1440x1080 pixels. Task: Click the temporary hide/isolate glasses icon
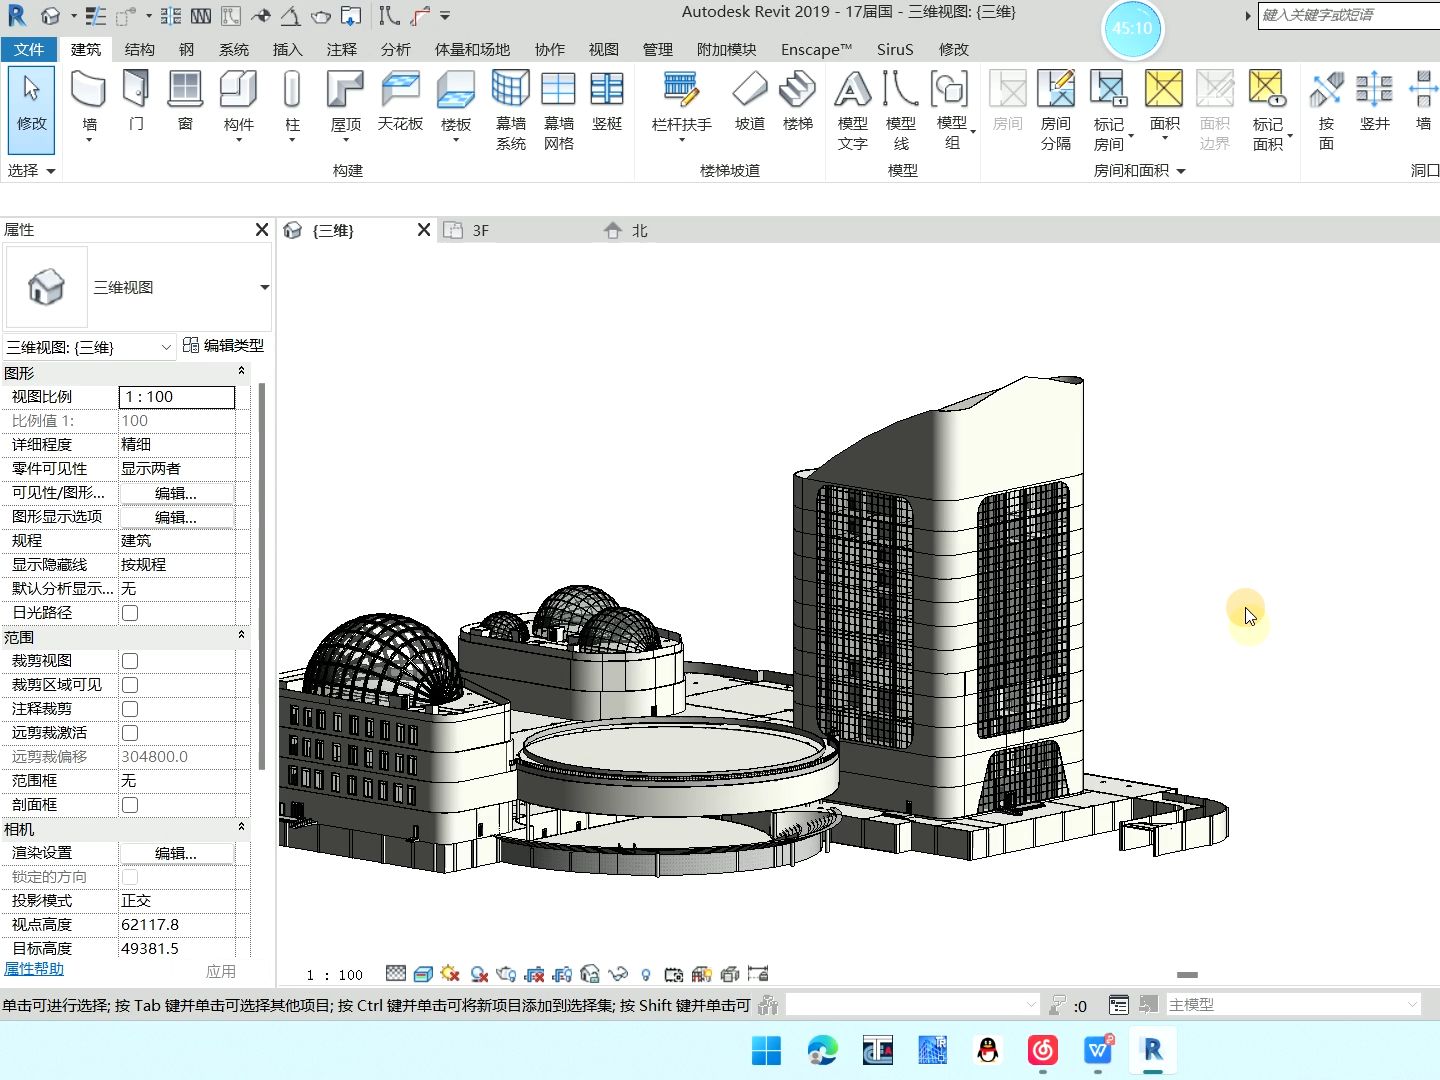click(618, 974)
